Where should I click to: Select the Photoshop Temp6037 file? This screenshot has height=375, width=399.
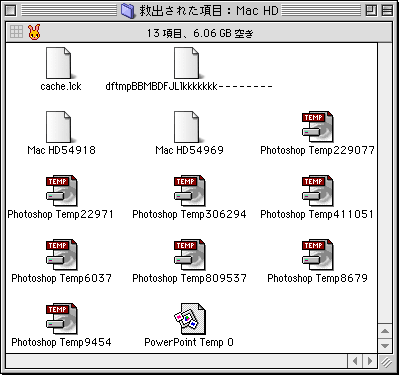[61, 255]
